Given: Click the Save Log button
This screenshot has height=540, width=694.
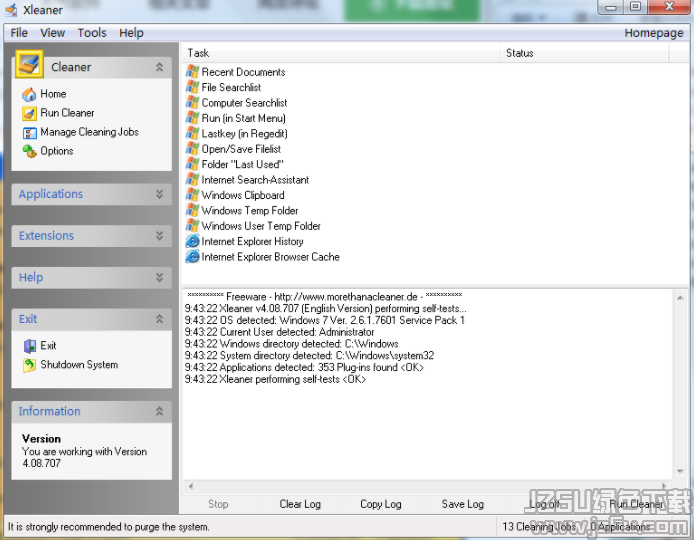Looking at the screenshot, I should (463, 504).
